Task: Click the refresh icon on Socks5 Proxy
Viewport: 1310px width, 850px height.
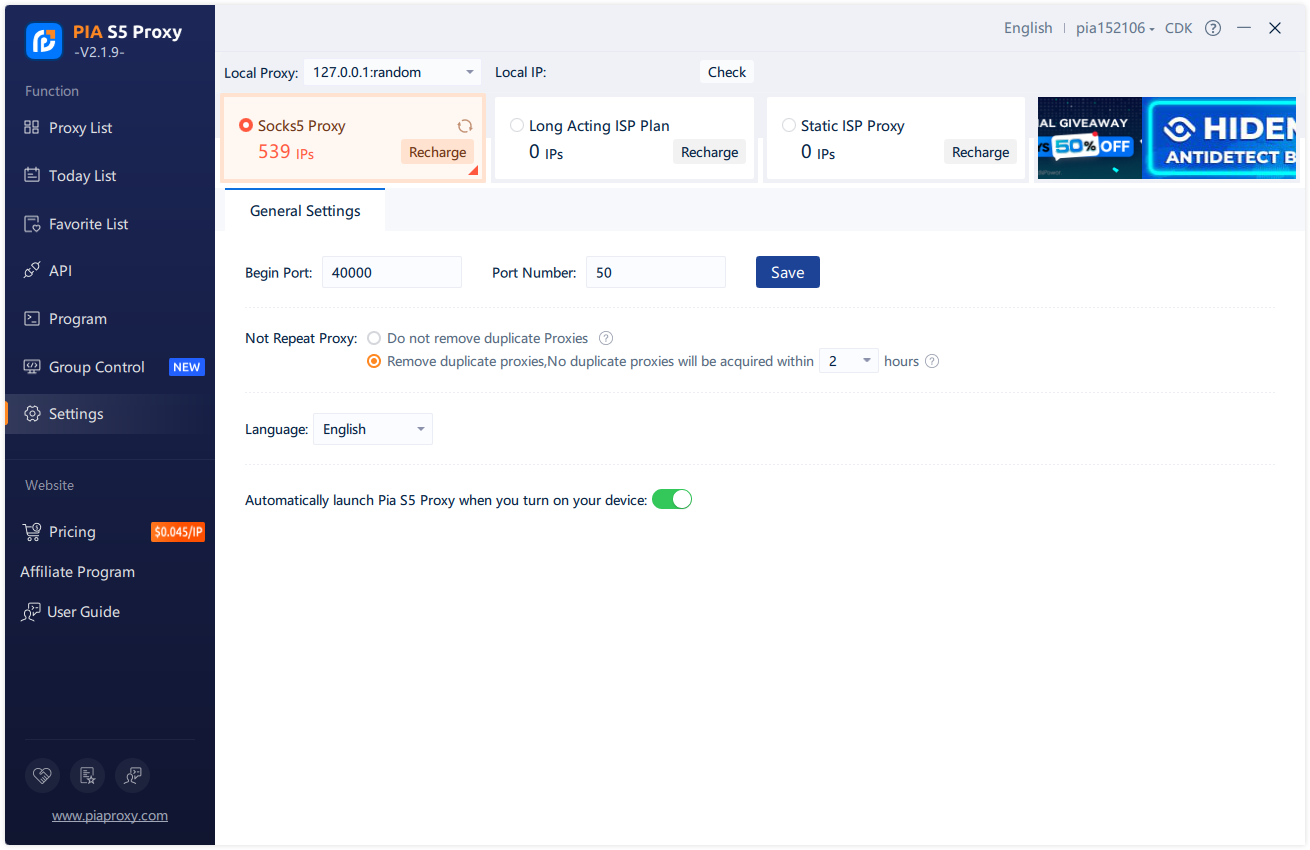Action: click(x=464, y=126)
